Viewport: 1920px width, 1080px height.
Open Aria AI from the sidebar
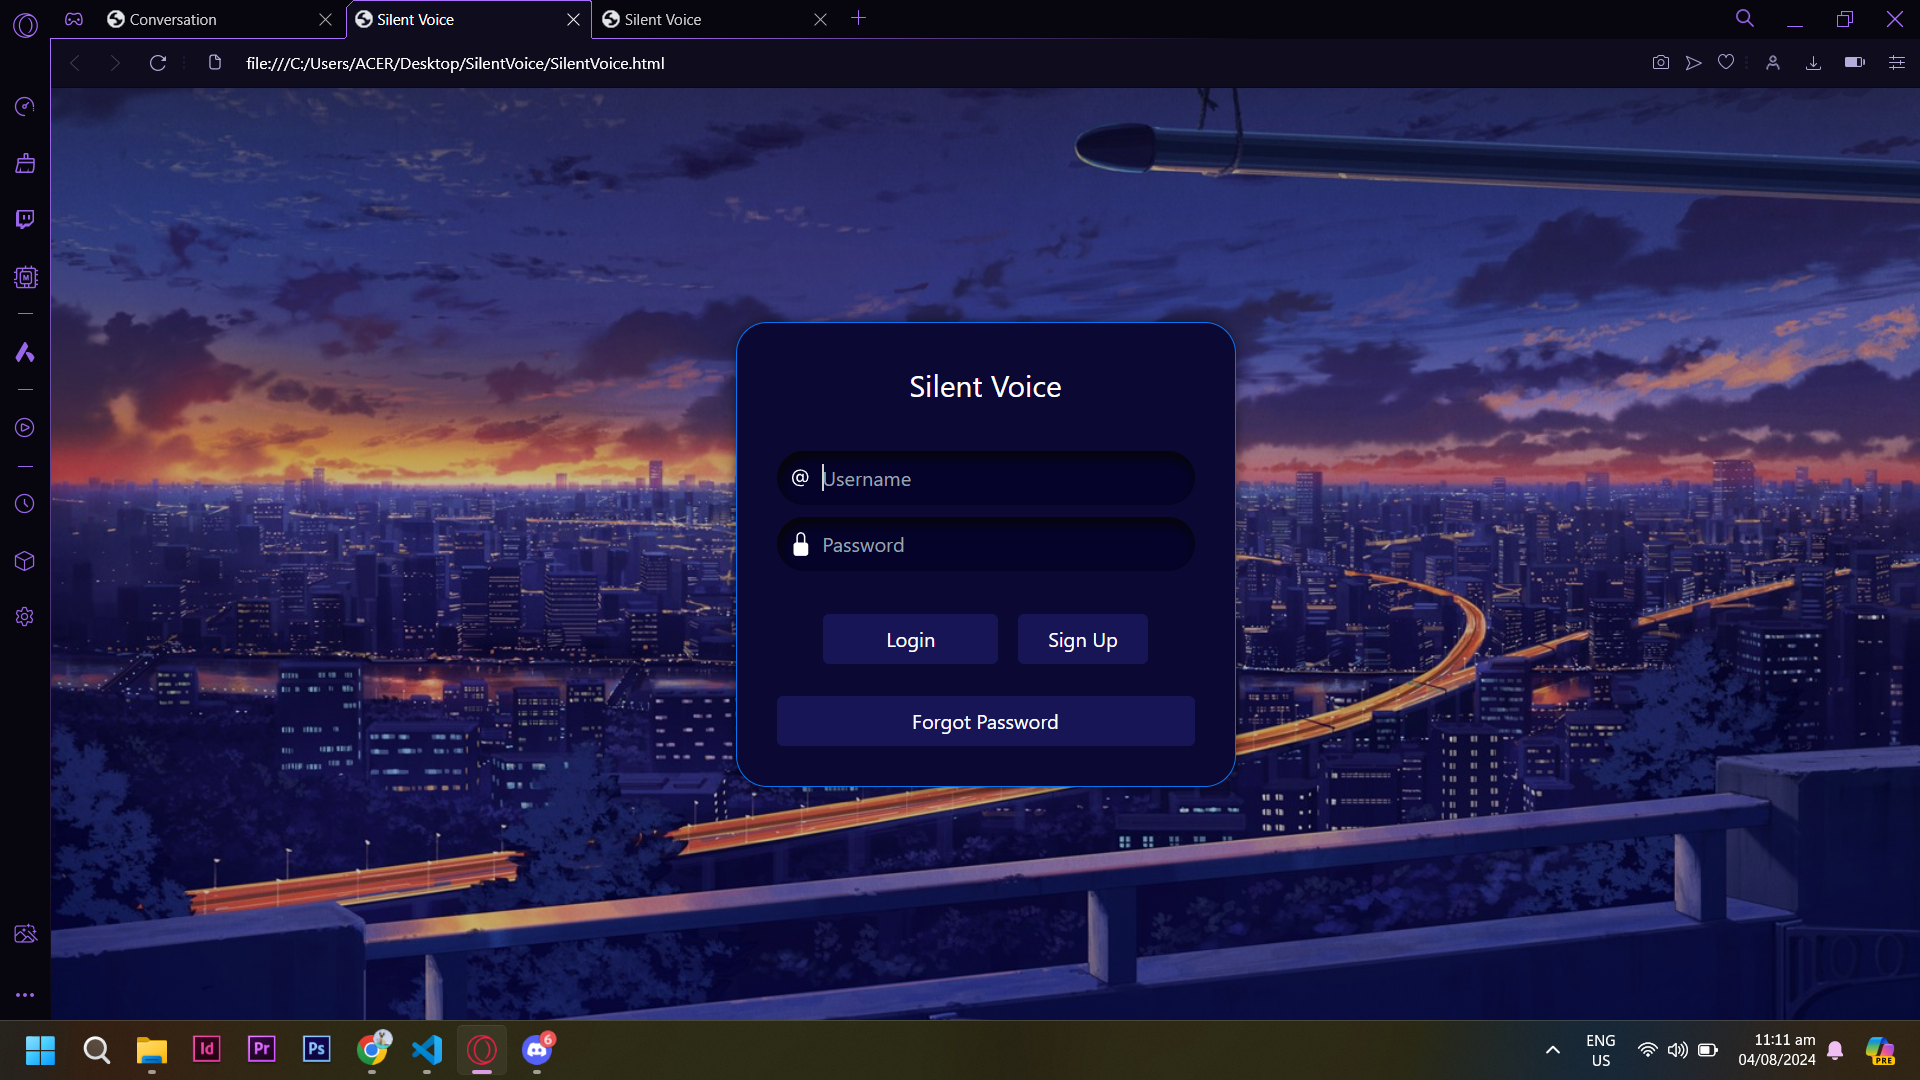[25, 352]
